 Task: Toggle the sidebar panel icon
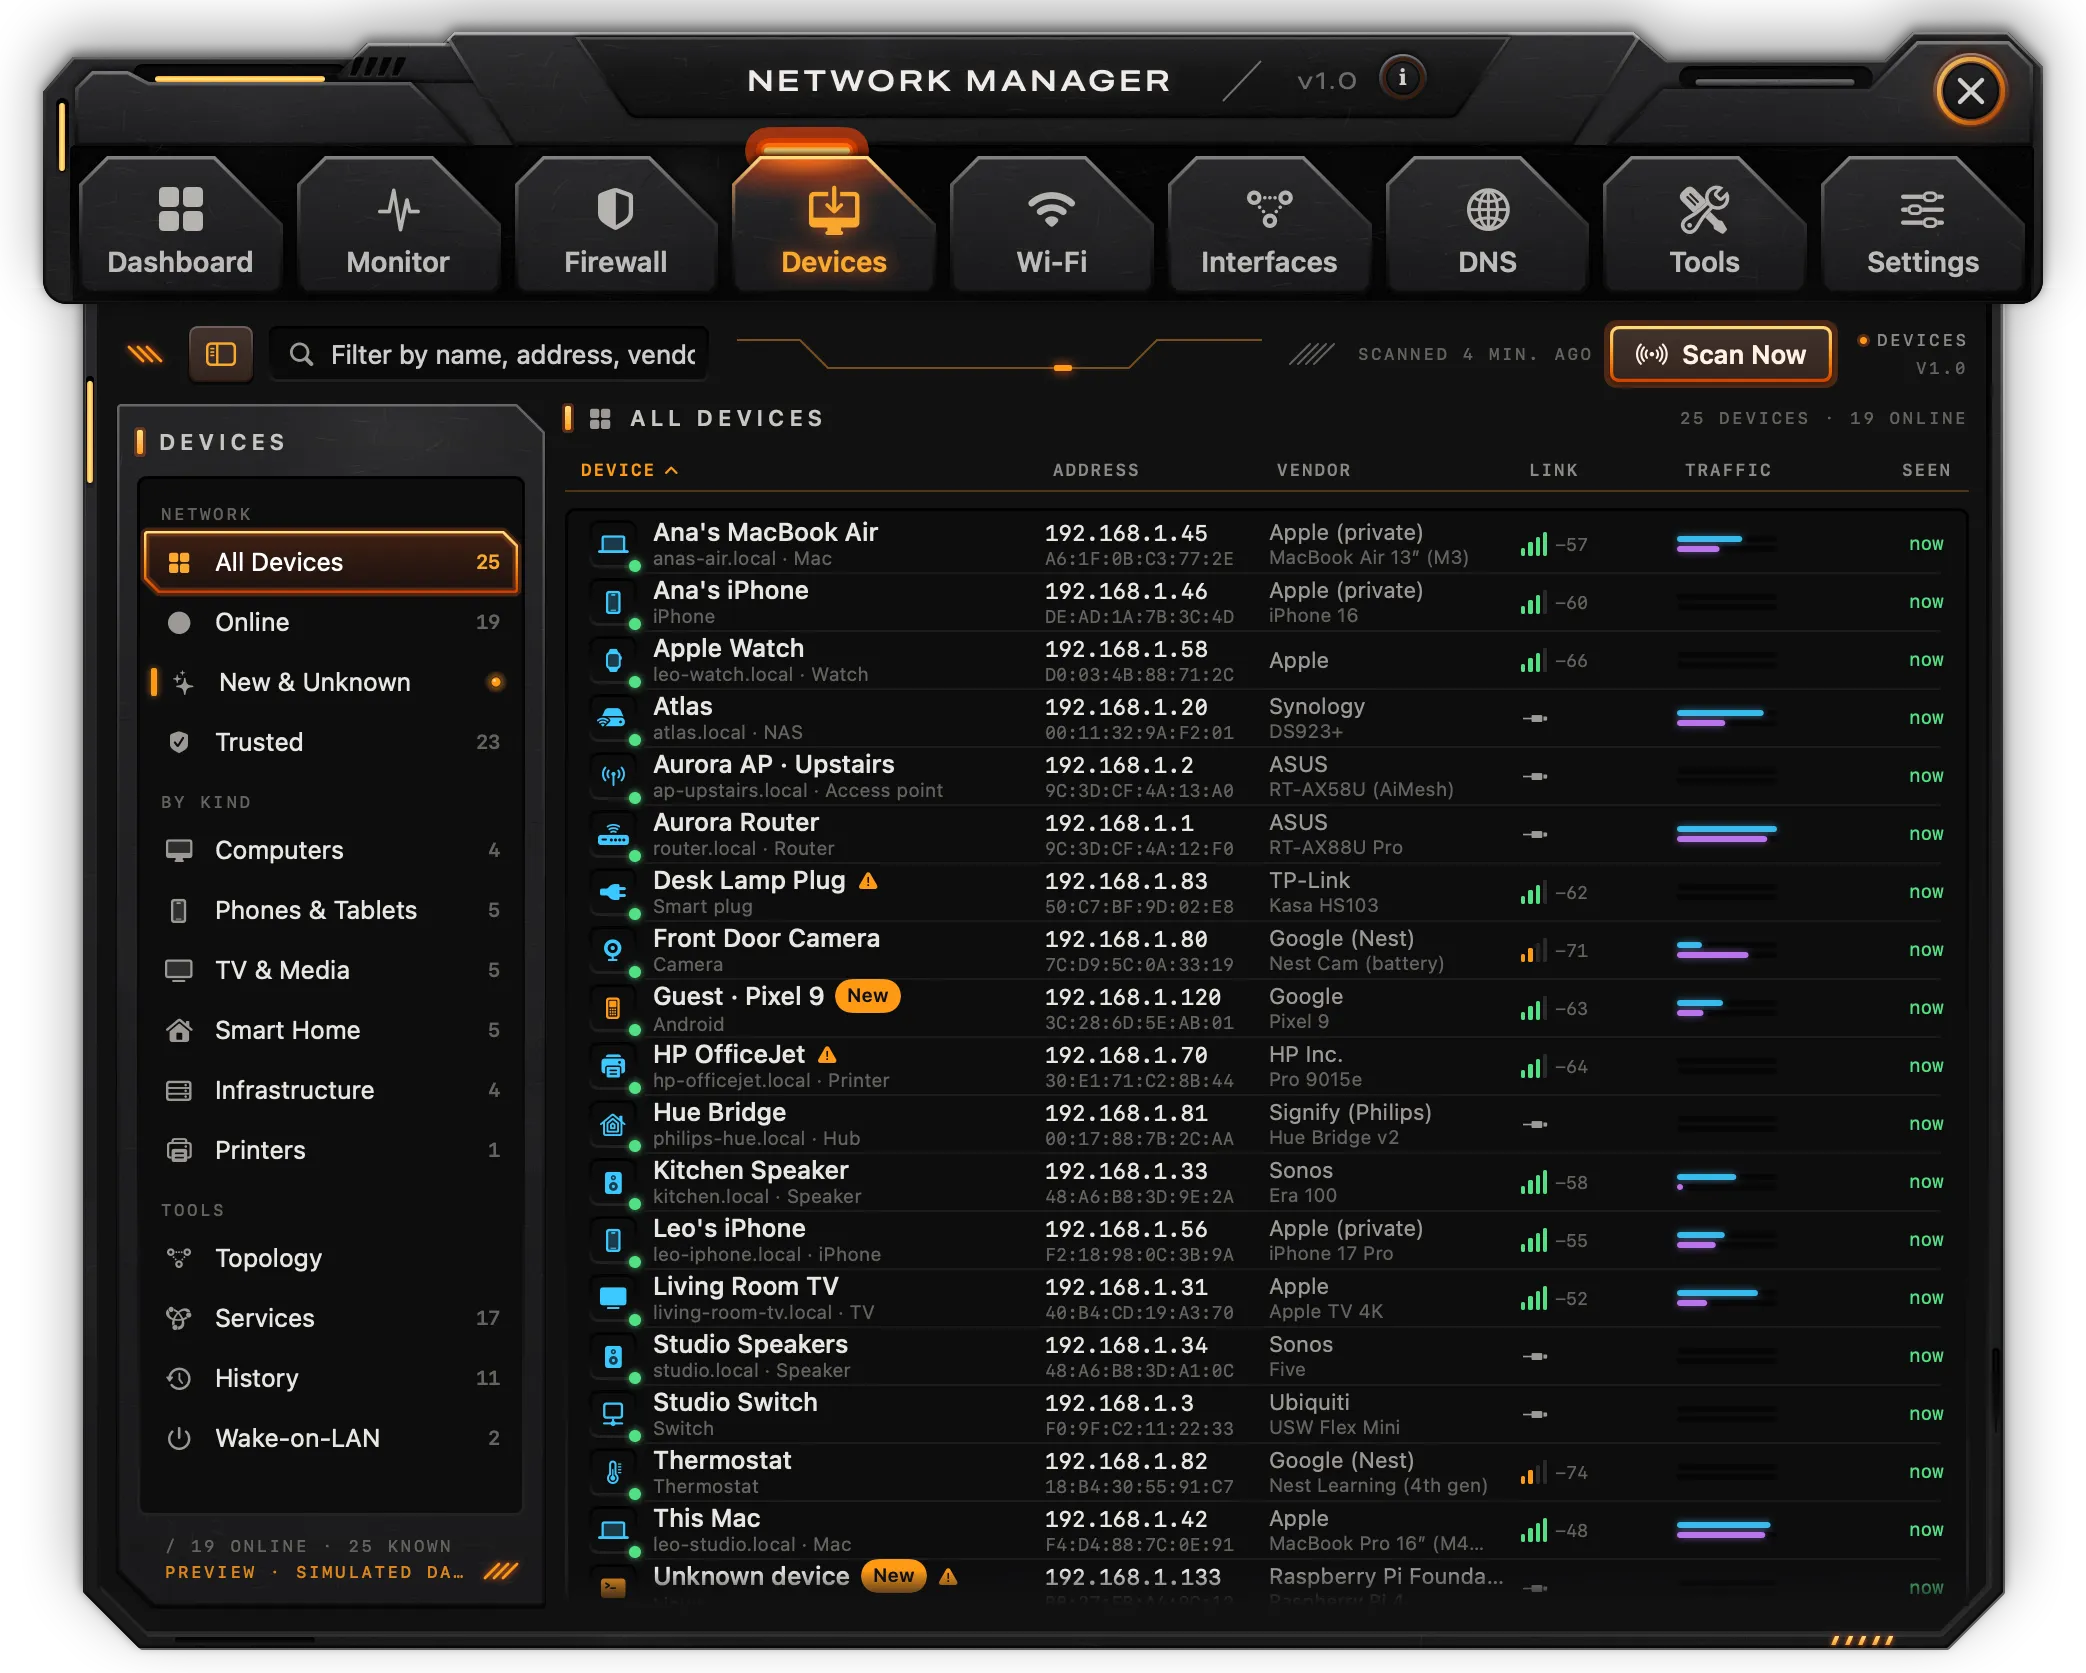(x=220, y=354)
